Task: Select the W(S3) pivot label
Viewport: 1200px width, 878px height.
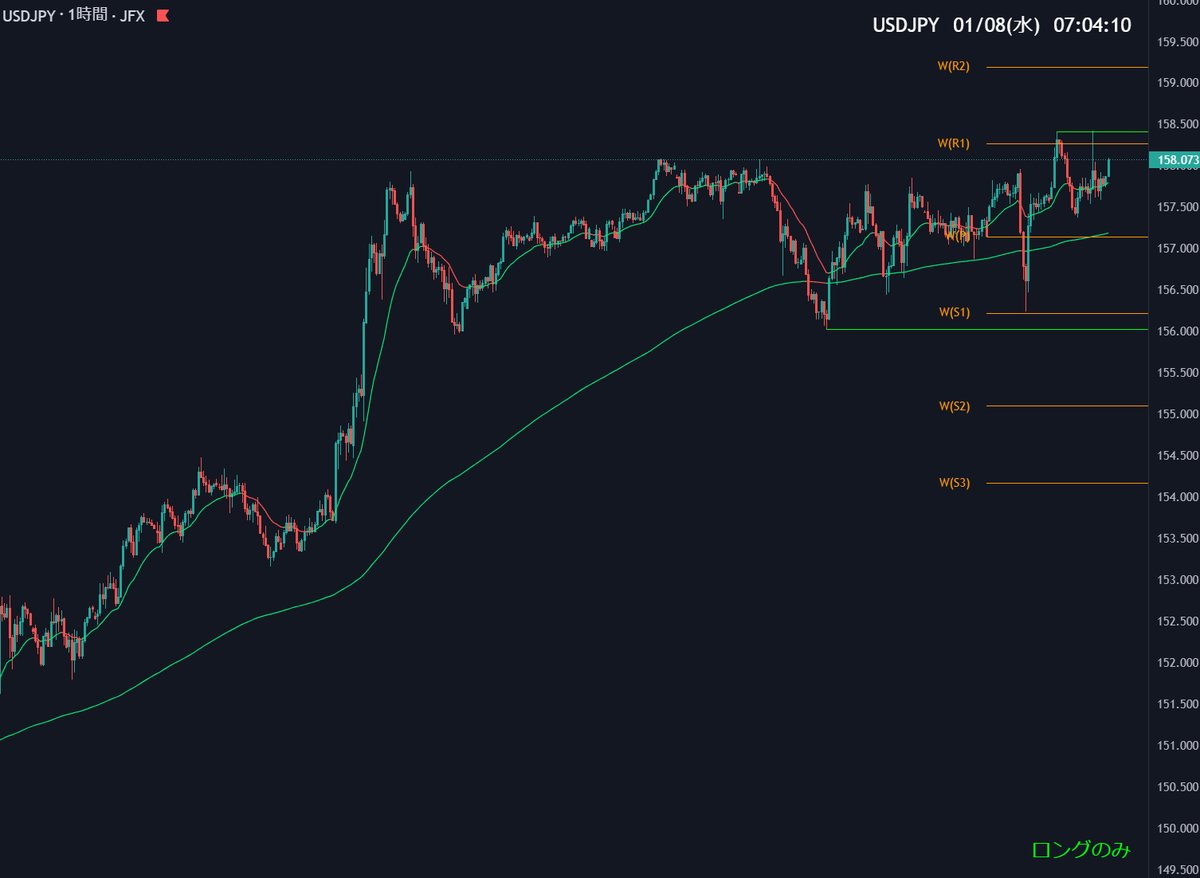Action: click(953, 483)
